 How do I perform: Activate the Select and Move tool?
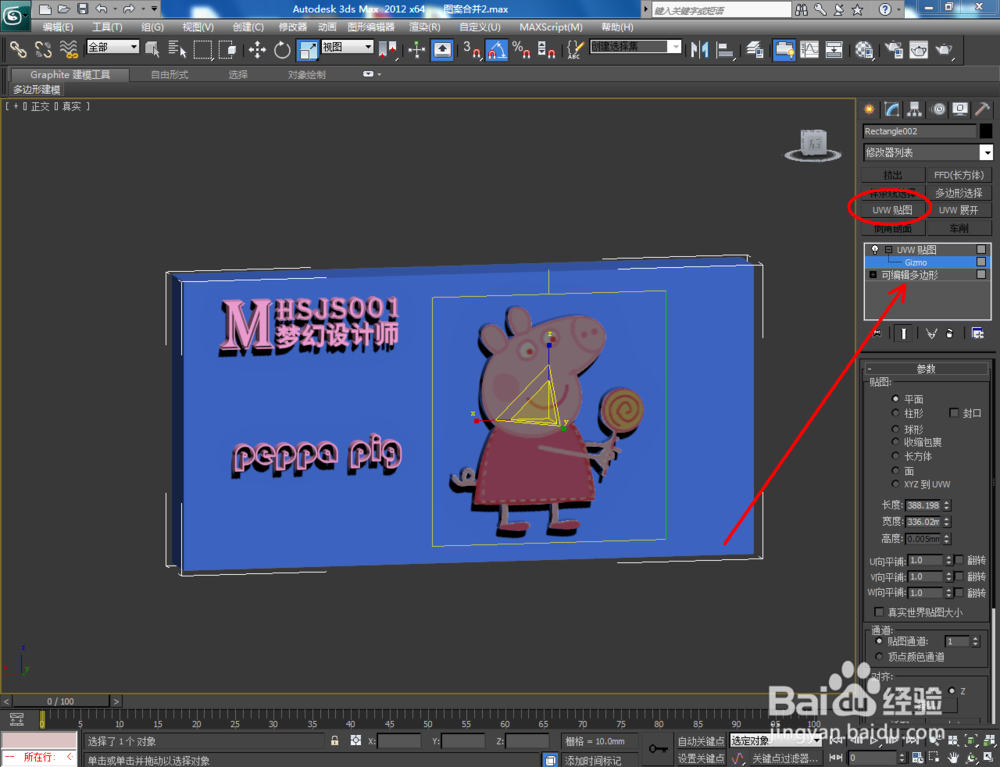(x=257, y=49)
